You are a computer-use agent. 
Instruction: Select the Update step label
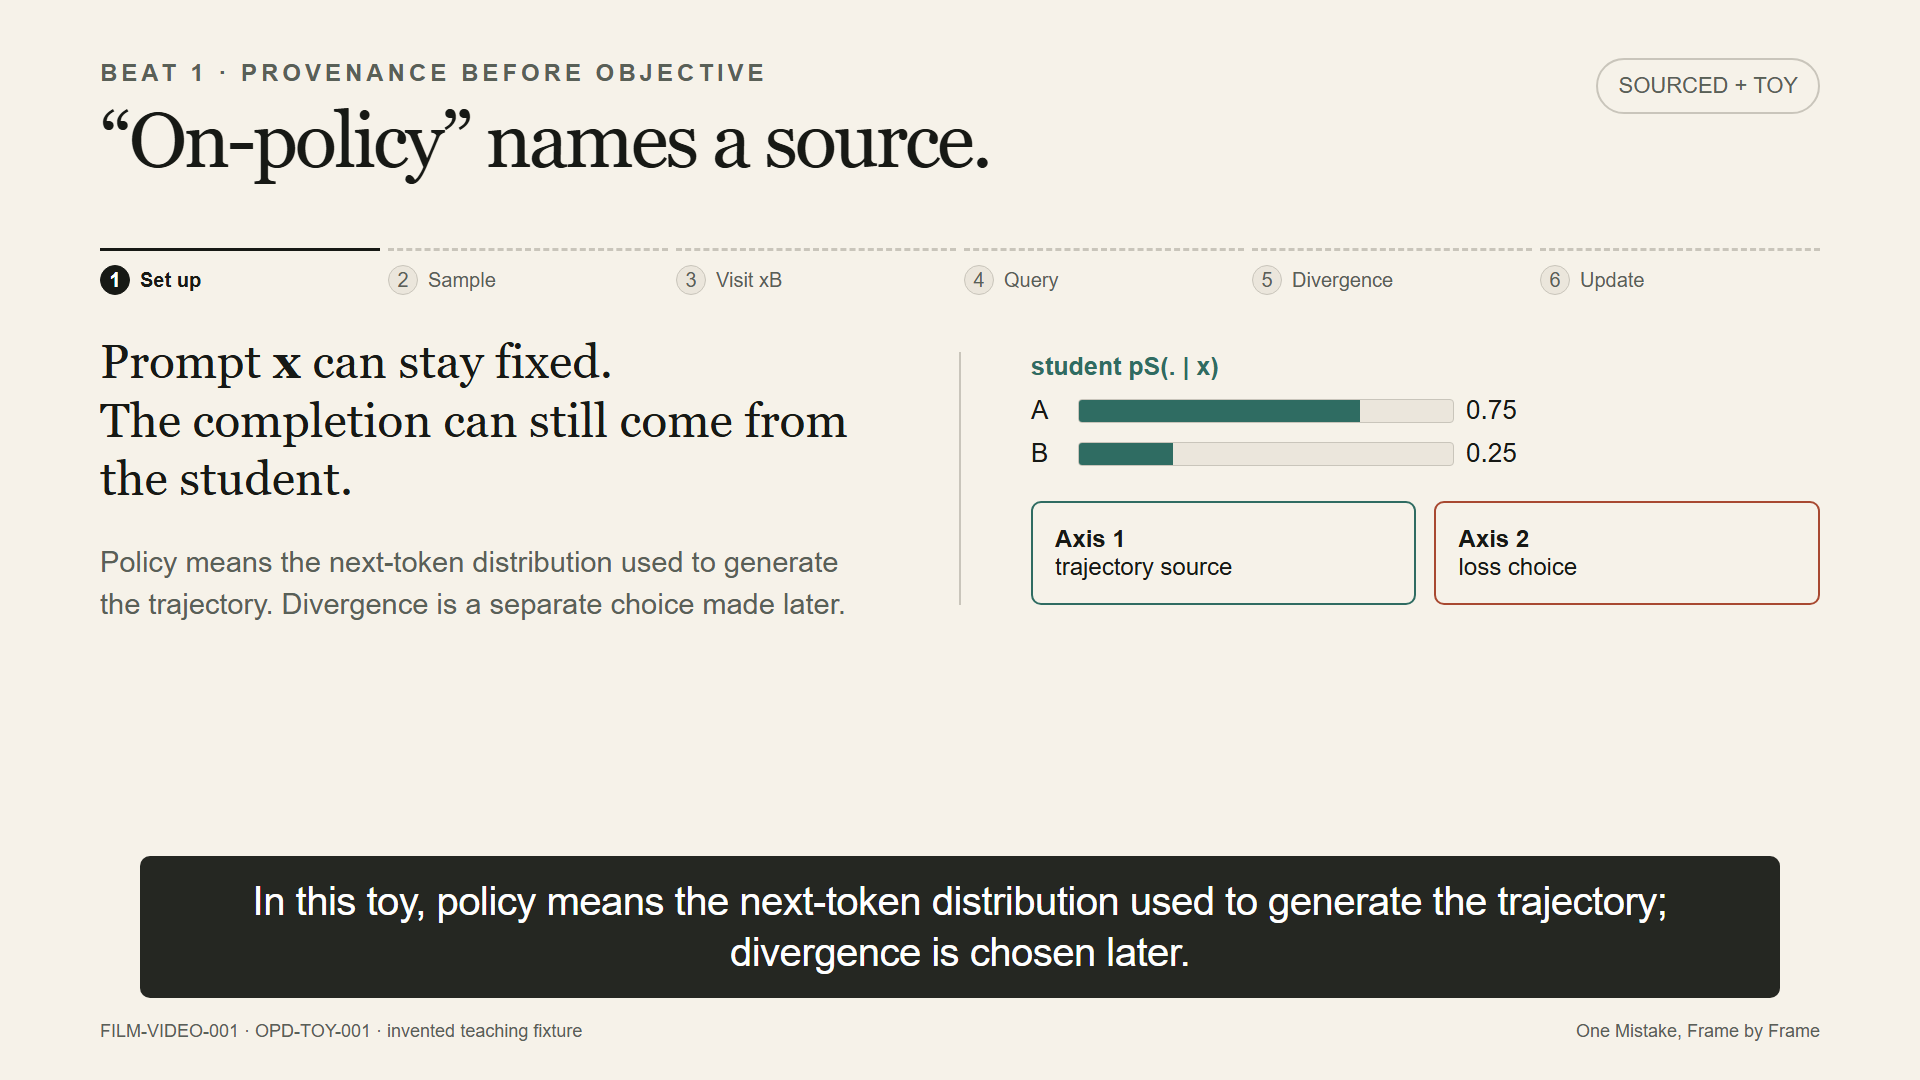click(x=1612, y=281)
